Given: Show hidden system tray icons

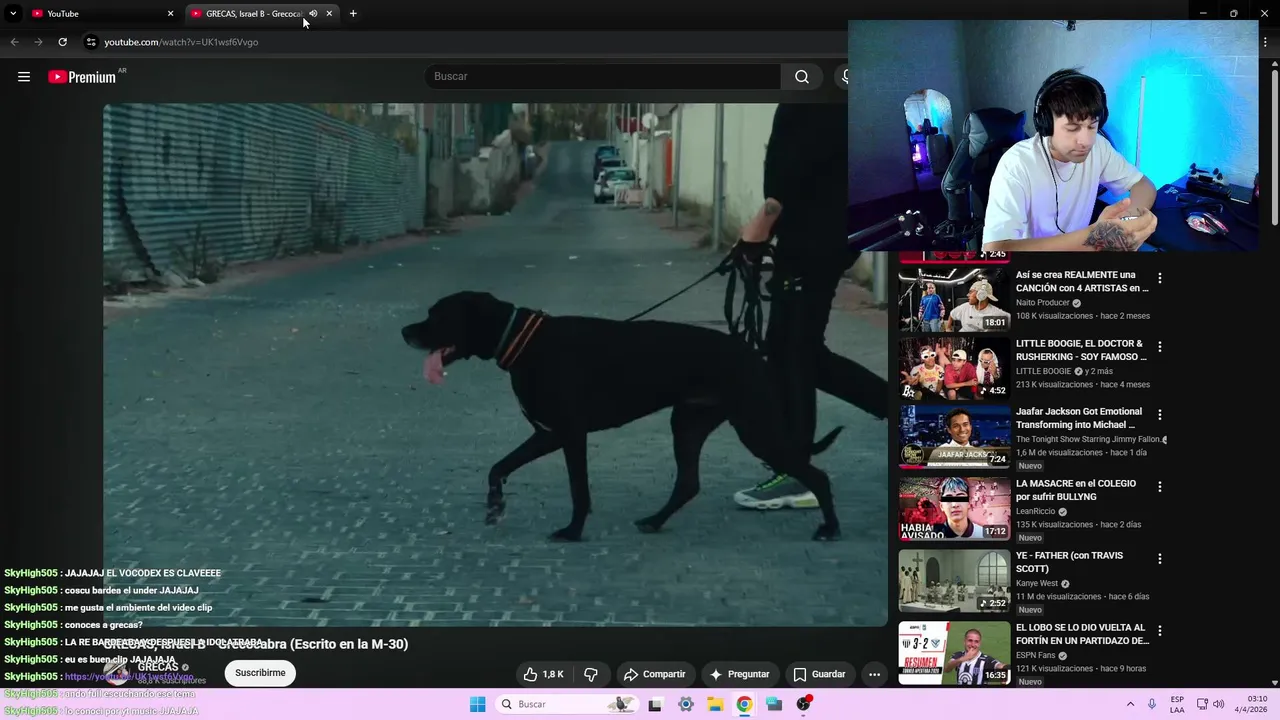Looking at the screenshot, I should pyautogui.click(x=1130, y=704).
